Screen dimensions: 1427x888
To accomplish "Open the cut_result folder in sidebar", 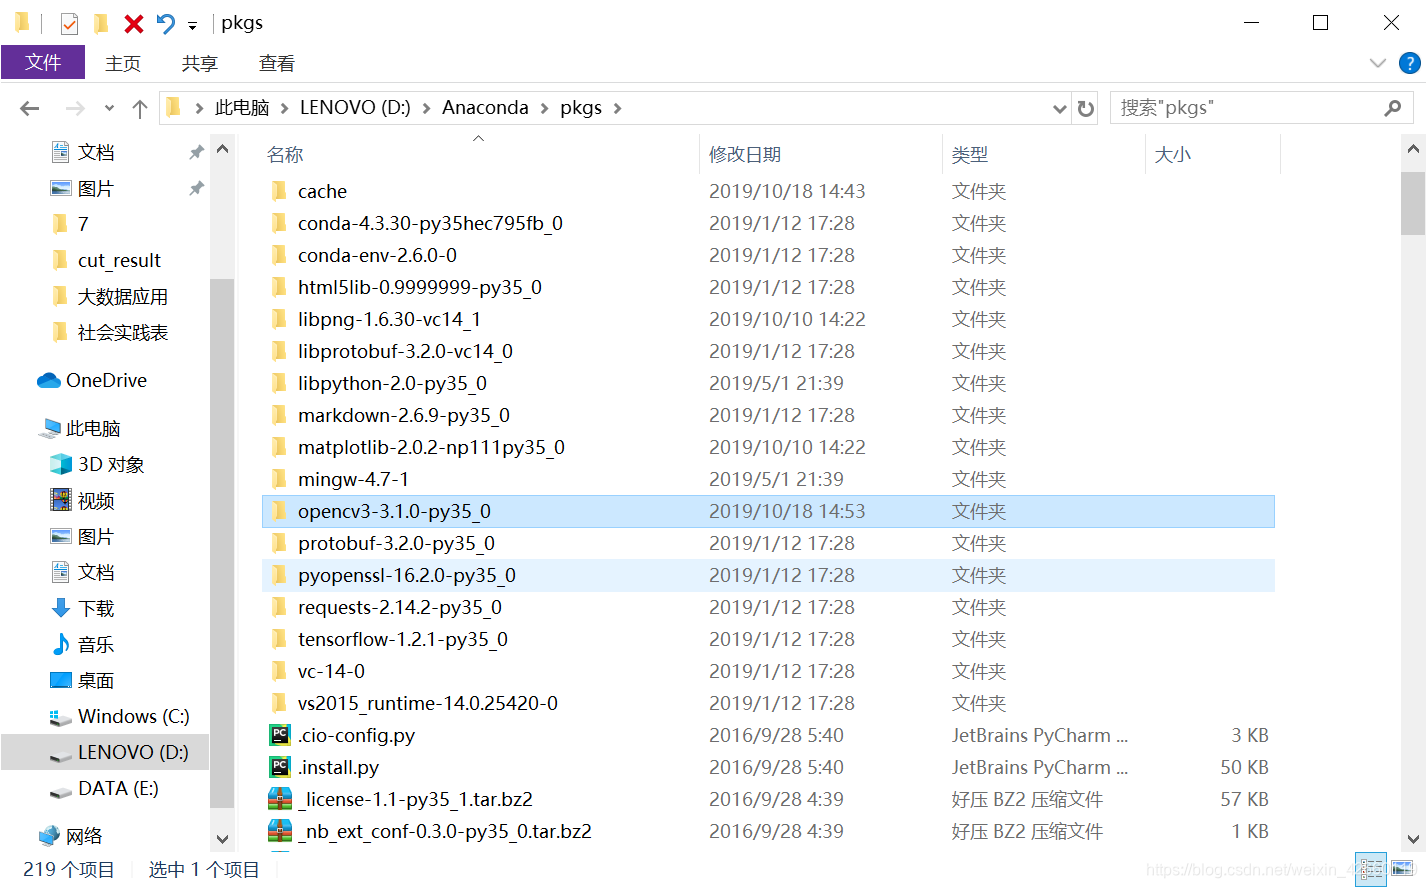I will (119, 260).
